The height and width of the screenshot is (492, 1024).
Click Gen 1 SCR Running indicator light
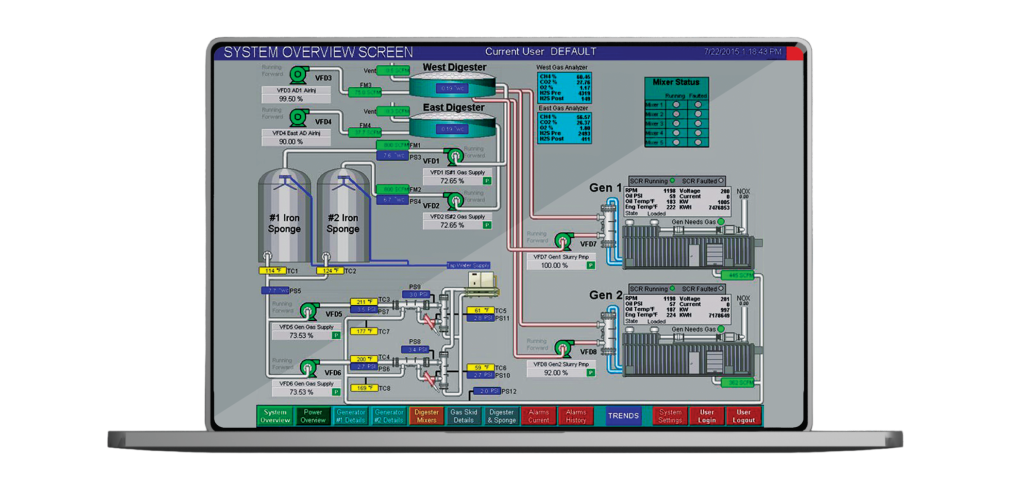(x=672, y=180)
